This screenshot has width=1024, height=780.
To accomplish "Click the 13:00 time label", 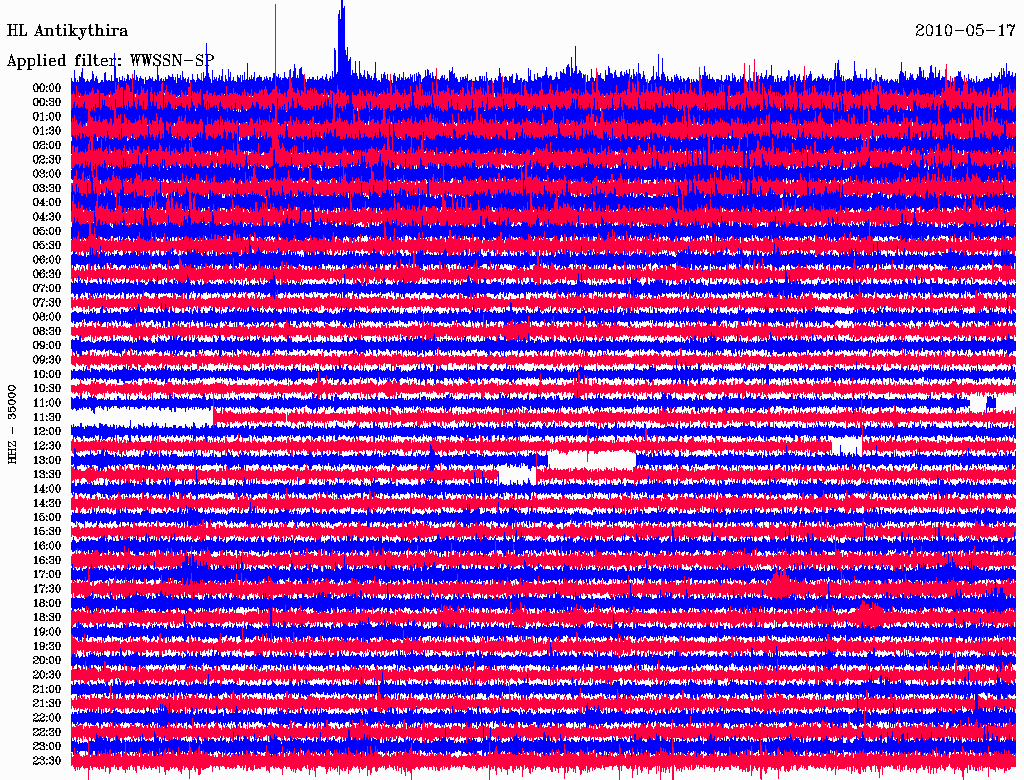I will [x=47, y=460].
